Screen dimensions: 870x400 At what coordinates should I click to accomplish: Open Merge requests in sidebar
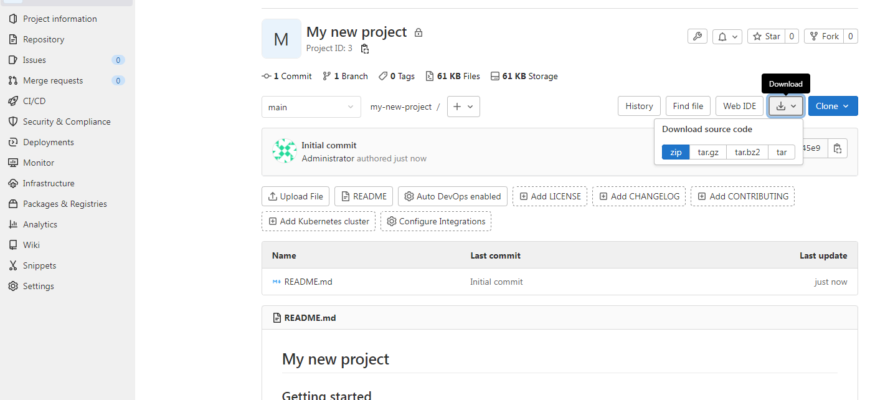(x=53, y=80)
